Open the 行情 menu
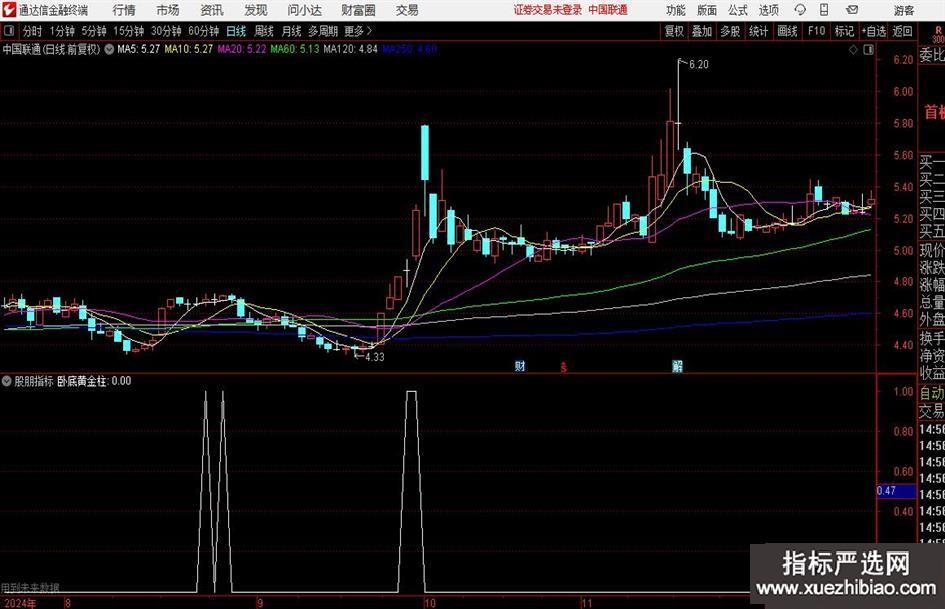This screenshot has width=945, height=609. coord(124,10)
